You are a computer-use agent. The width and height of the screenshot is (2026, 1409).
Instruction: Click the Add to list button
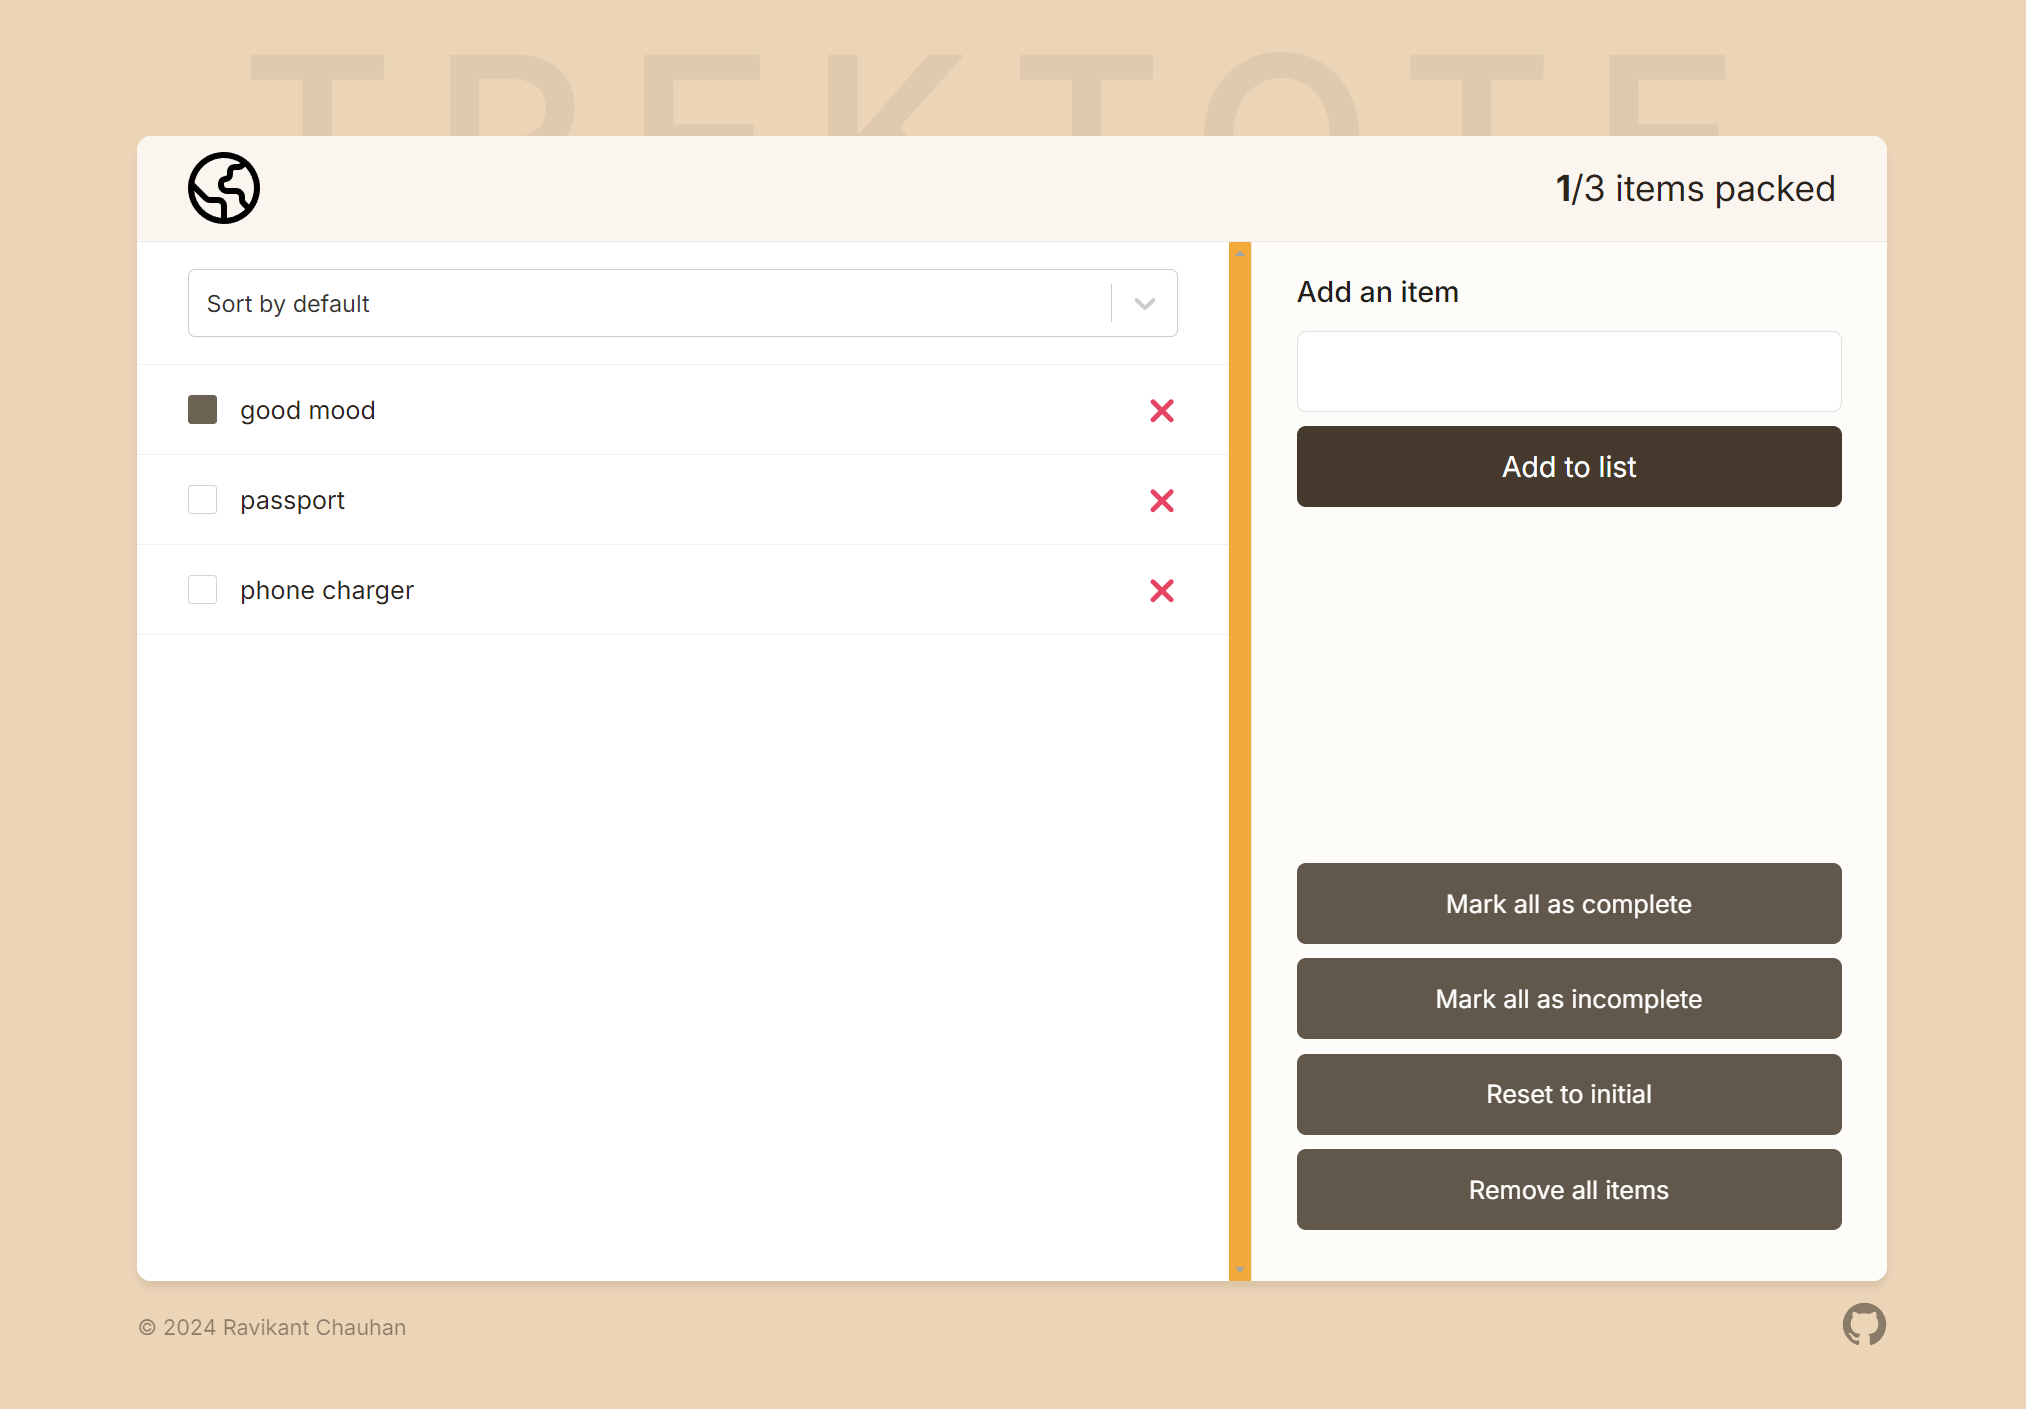1568,467
